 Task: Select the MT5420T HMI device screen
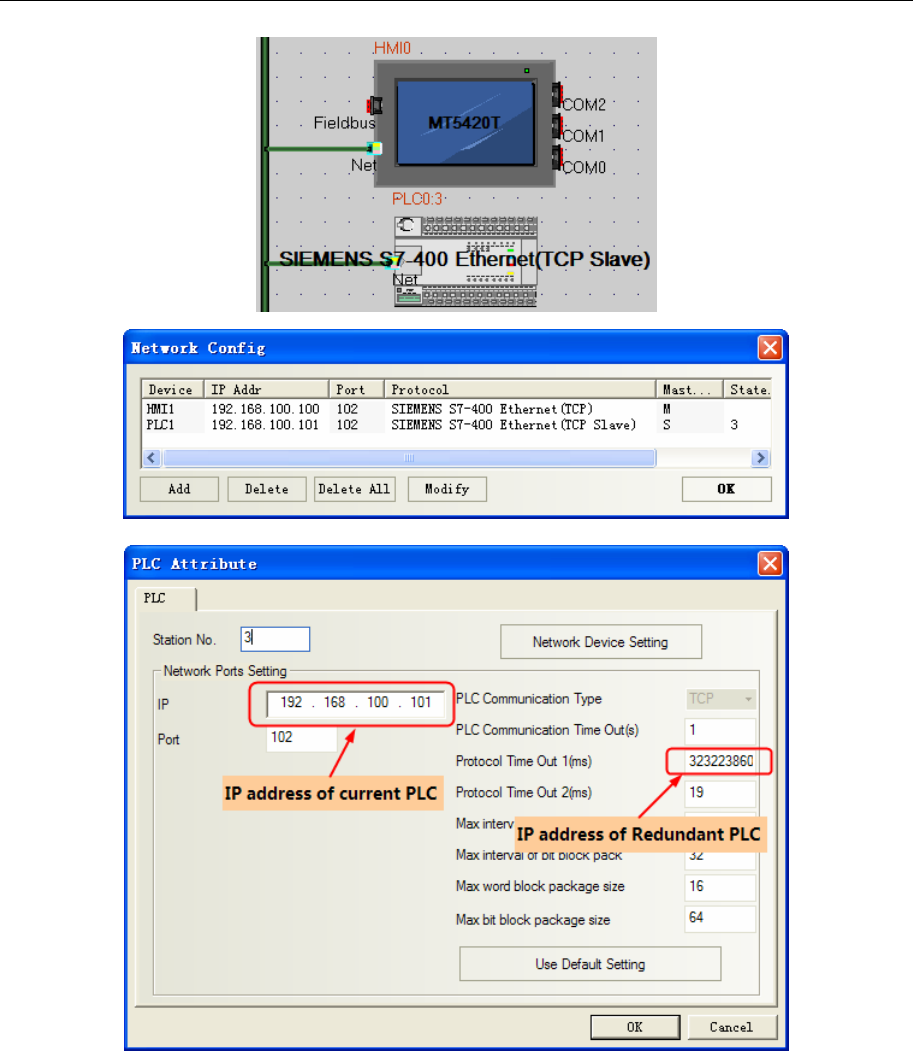tap(465, 123)
